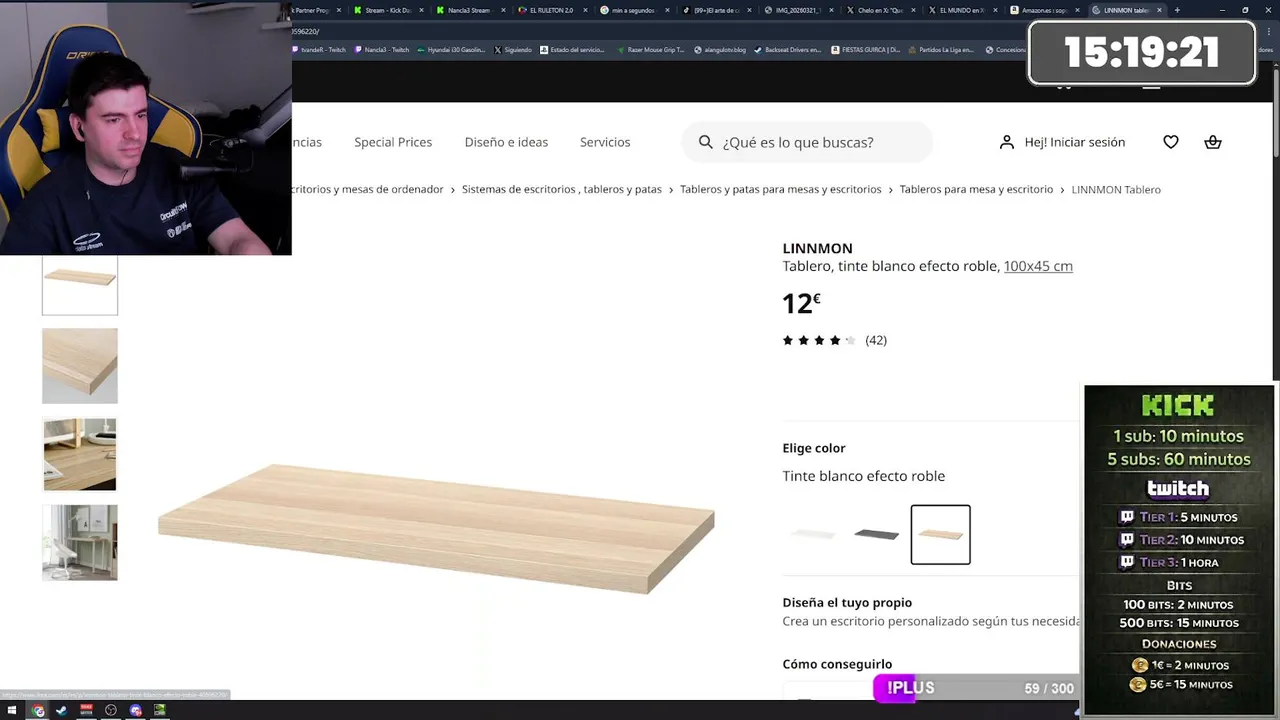Go to Tableros y patas para mesas breadcrumb
Screen dimensions: 1280x720
(780, 189)
